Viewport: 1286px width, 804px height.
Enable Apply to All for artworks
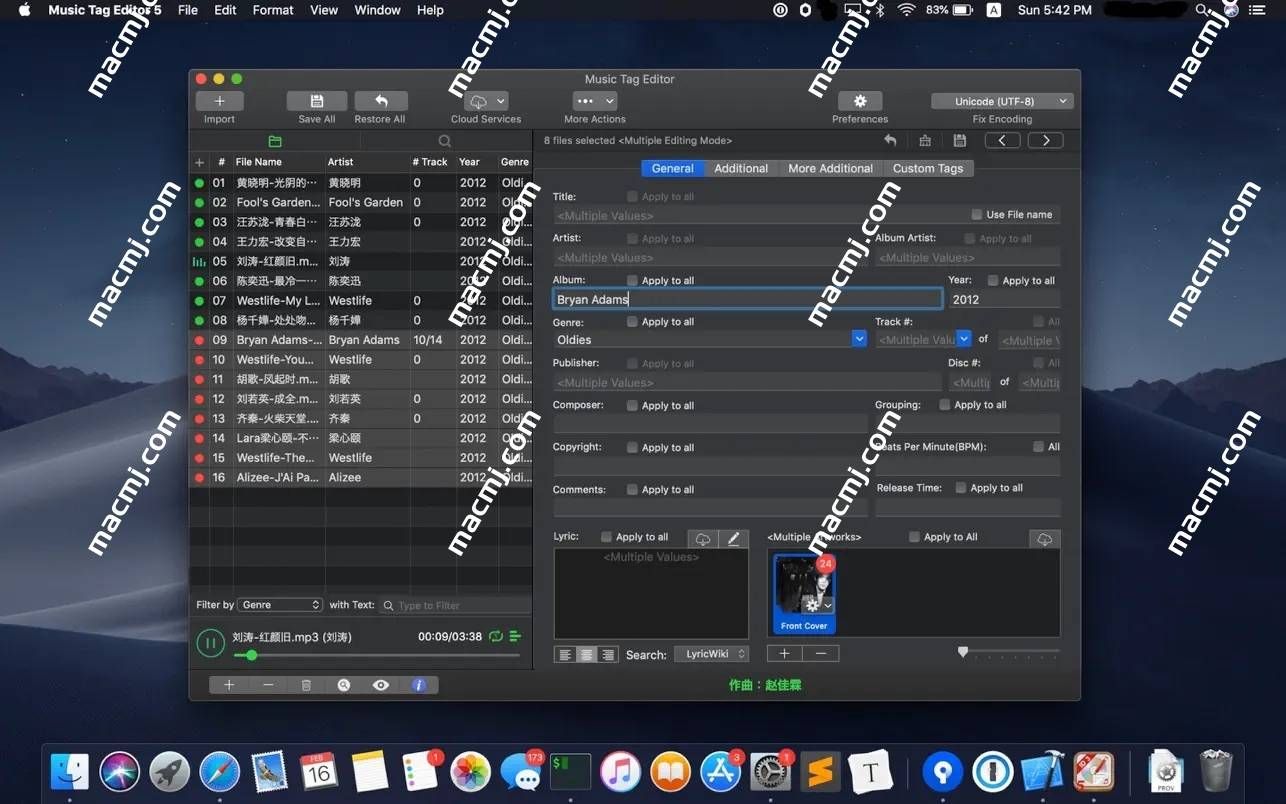tap(914, 537)
